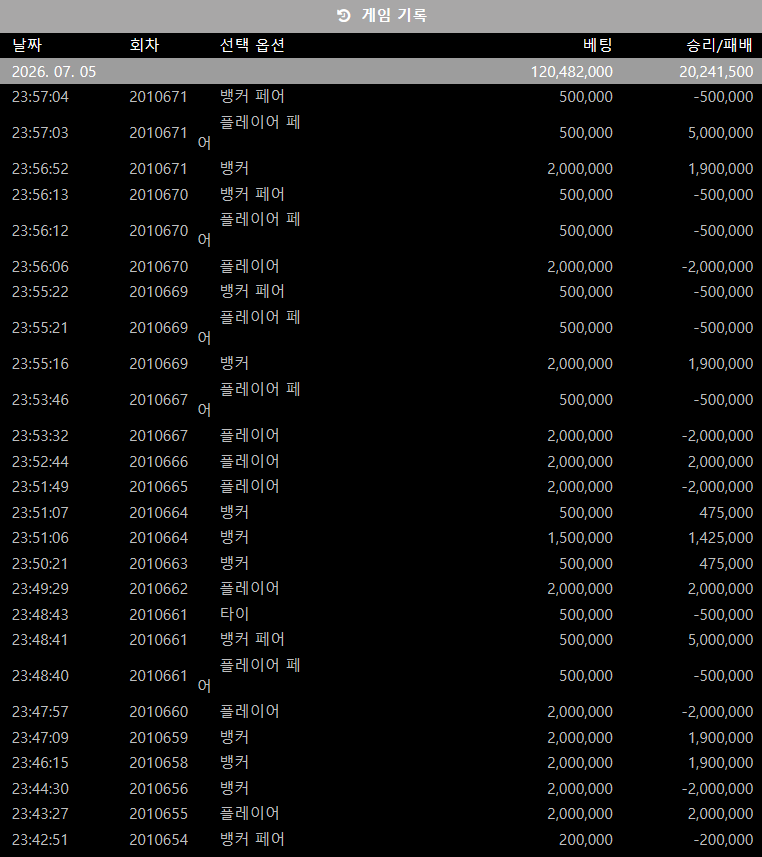Select the 2026. 07. 05 date summary row

coord(381,72)
